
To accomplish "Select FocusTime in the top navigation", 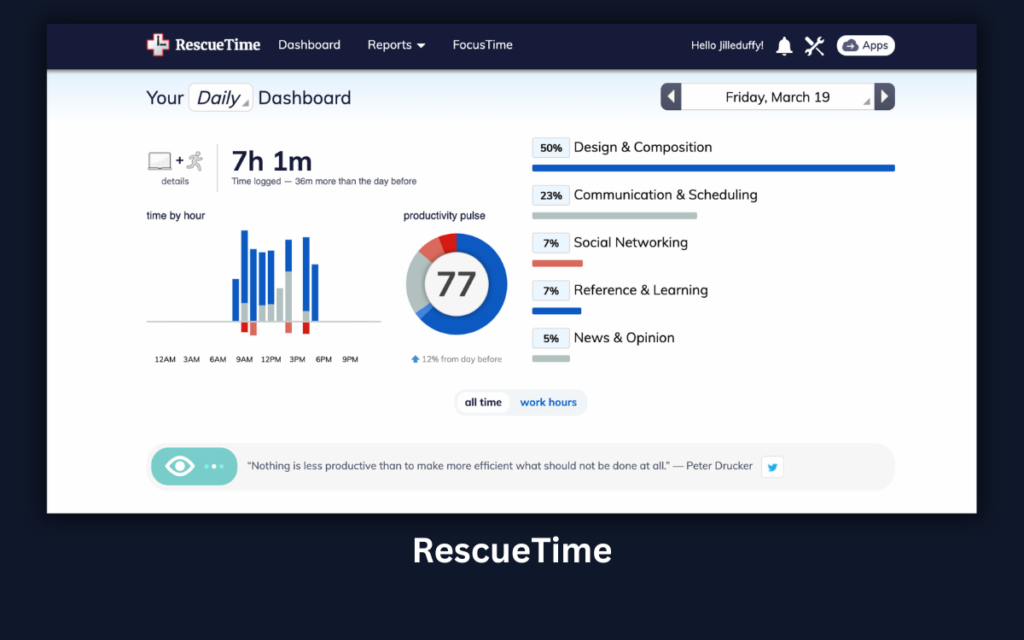I will [482, 45].
